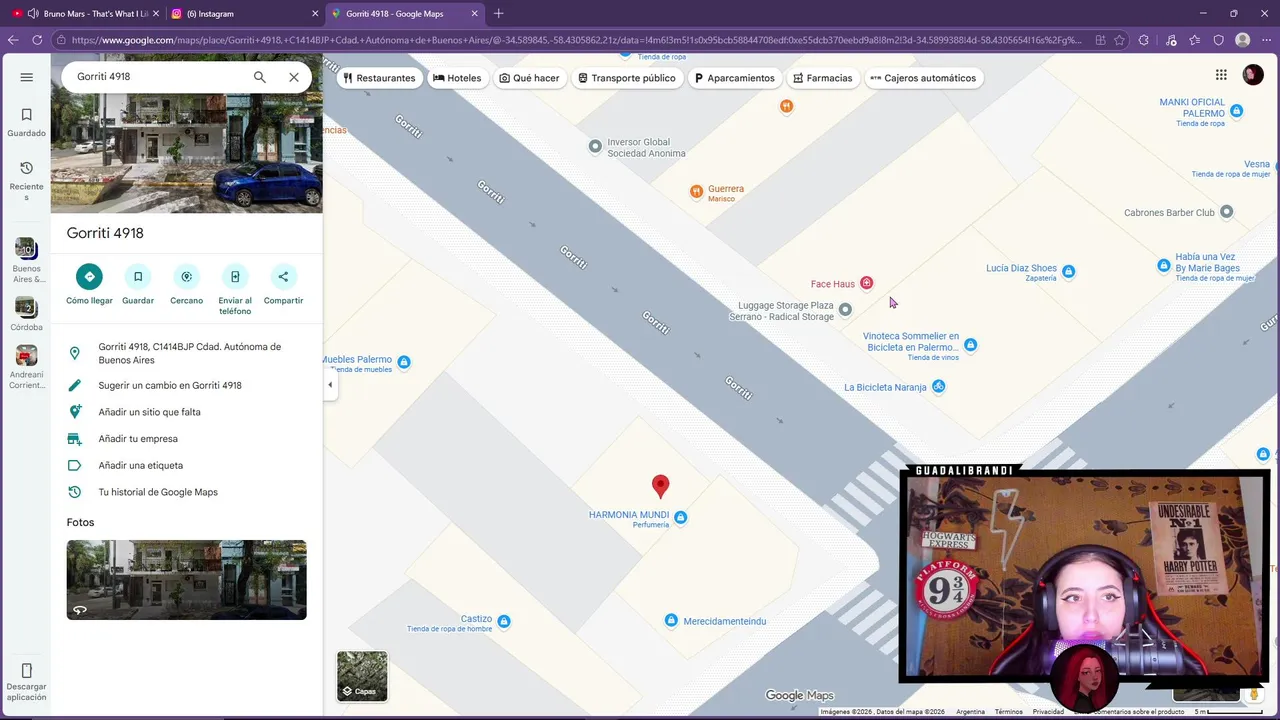Click the Muebles Palermo shop marker
Screen dimensions: 1280x720
click(404, 362)
